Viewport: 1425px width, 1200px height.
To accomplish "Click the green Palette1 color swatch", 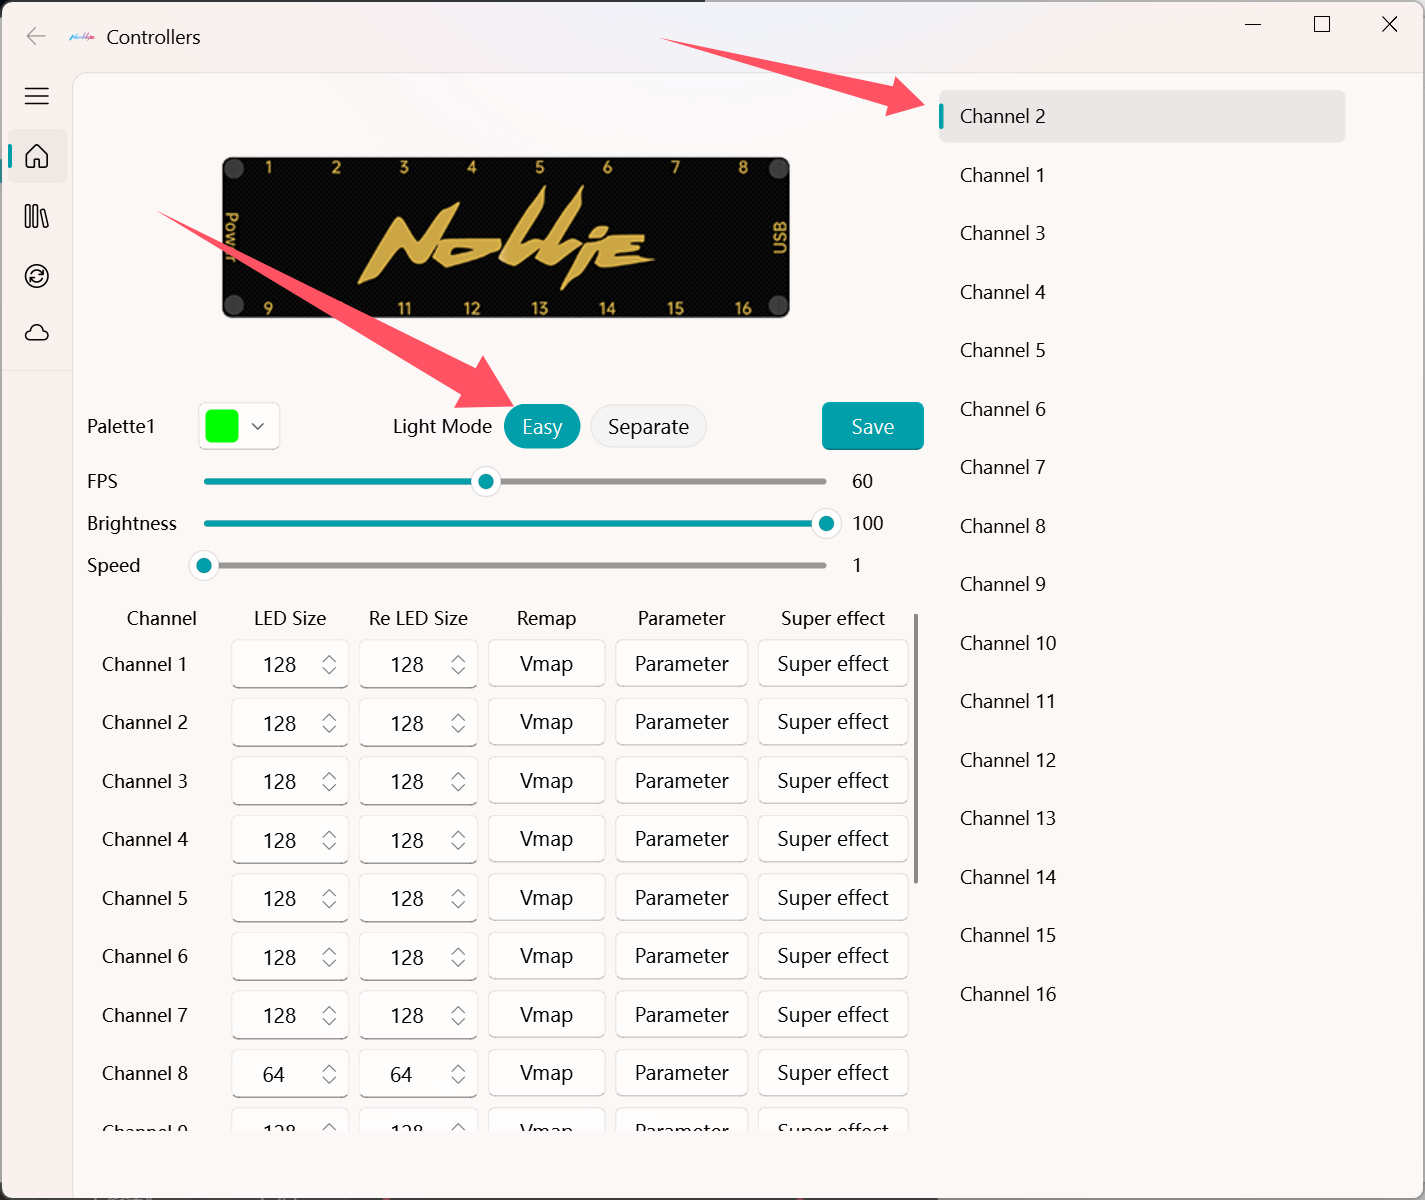I will click(222, 426).
